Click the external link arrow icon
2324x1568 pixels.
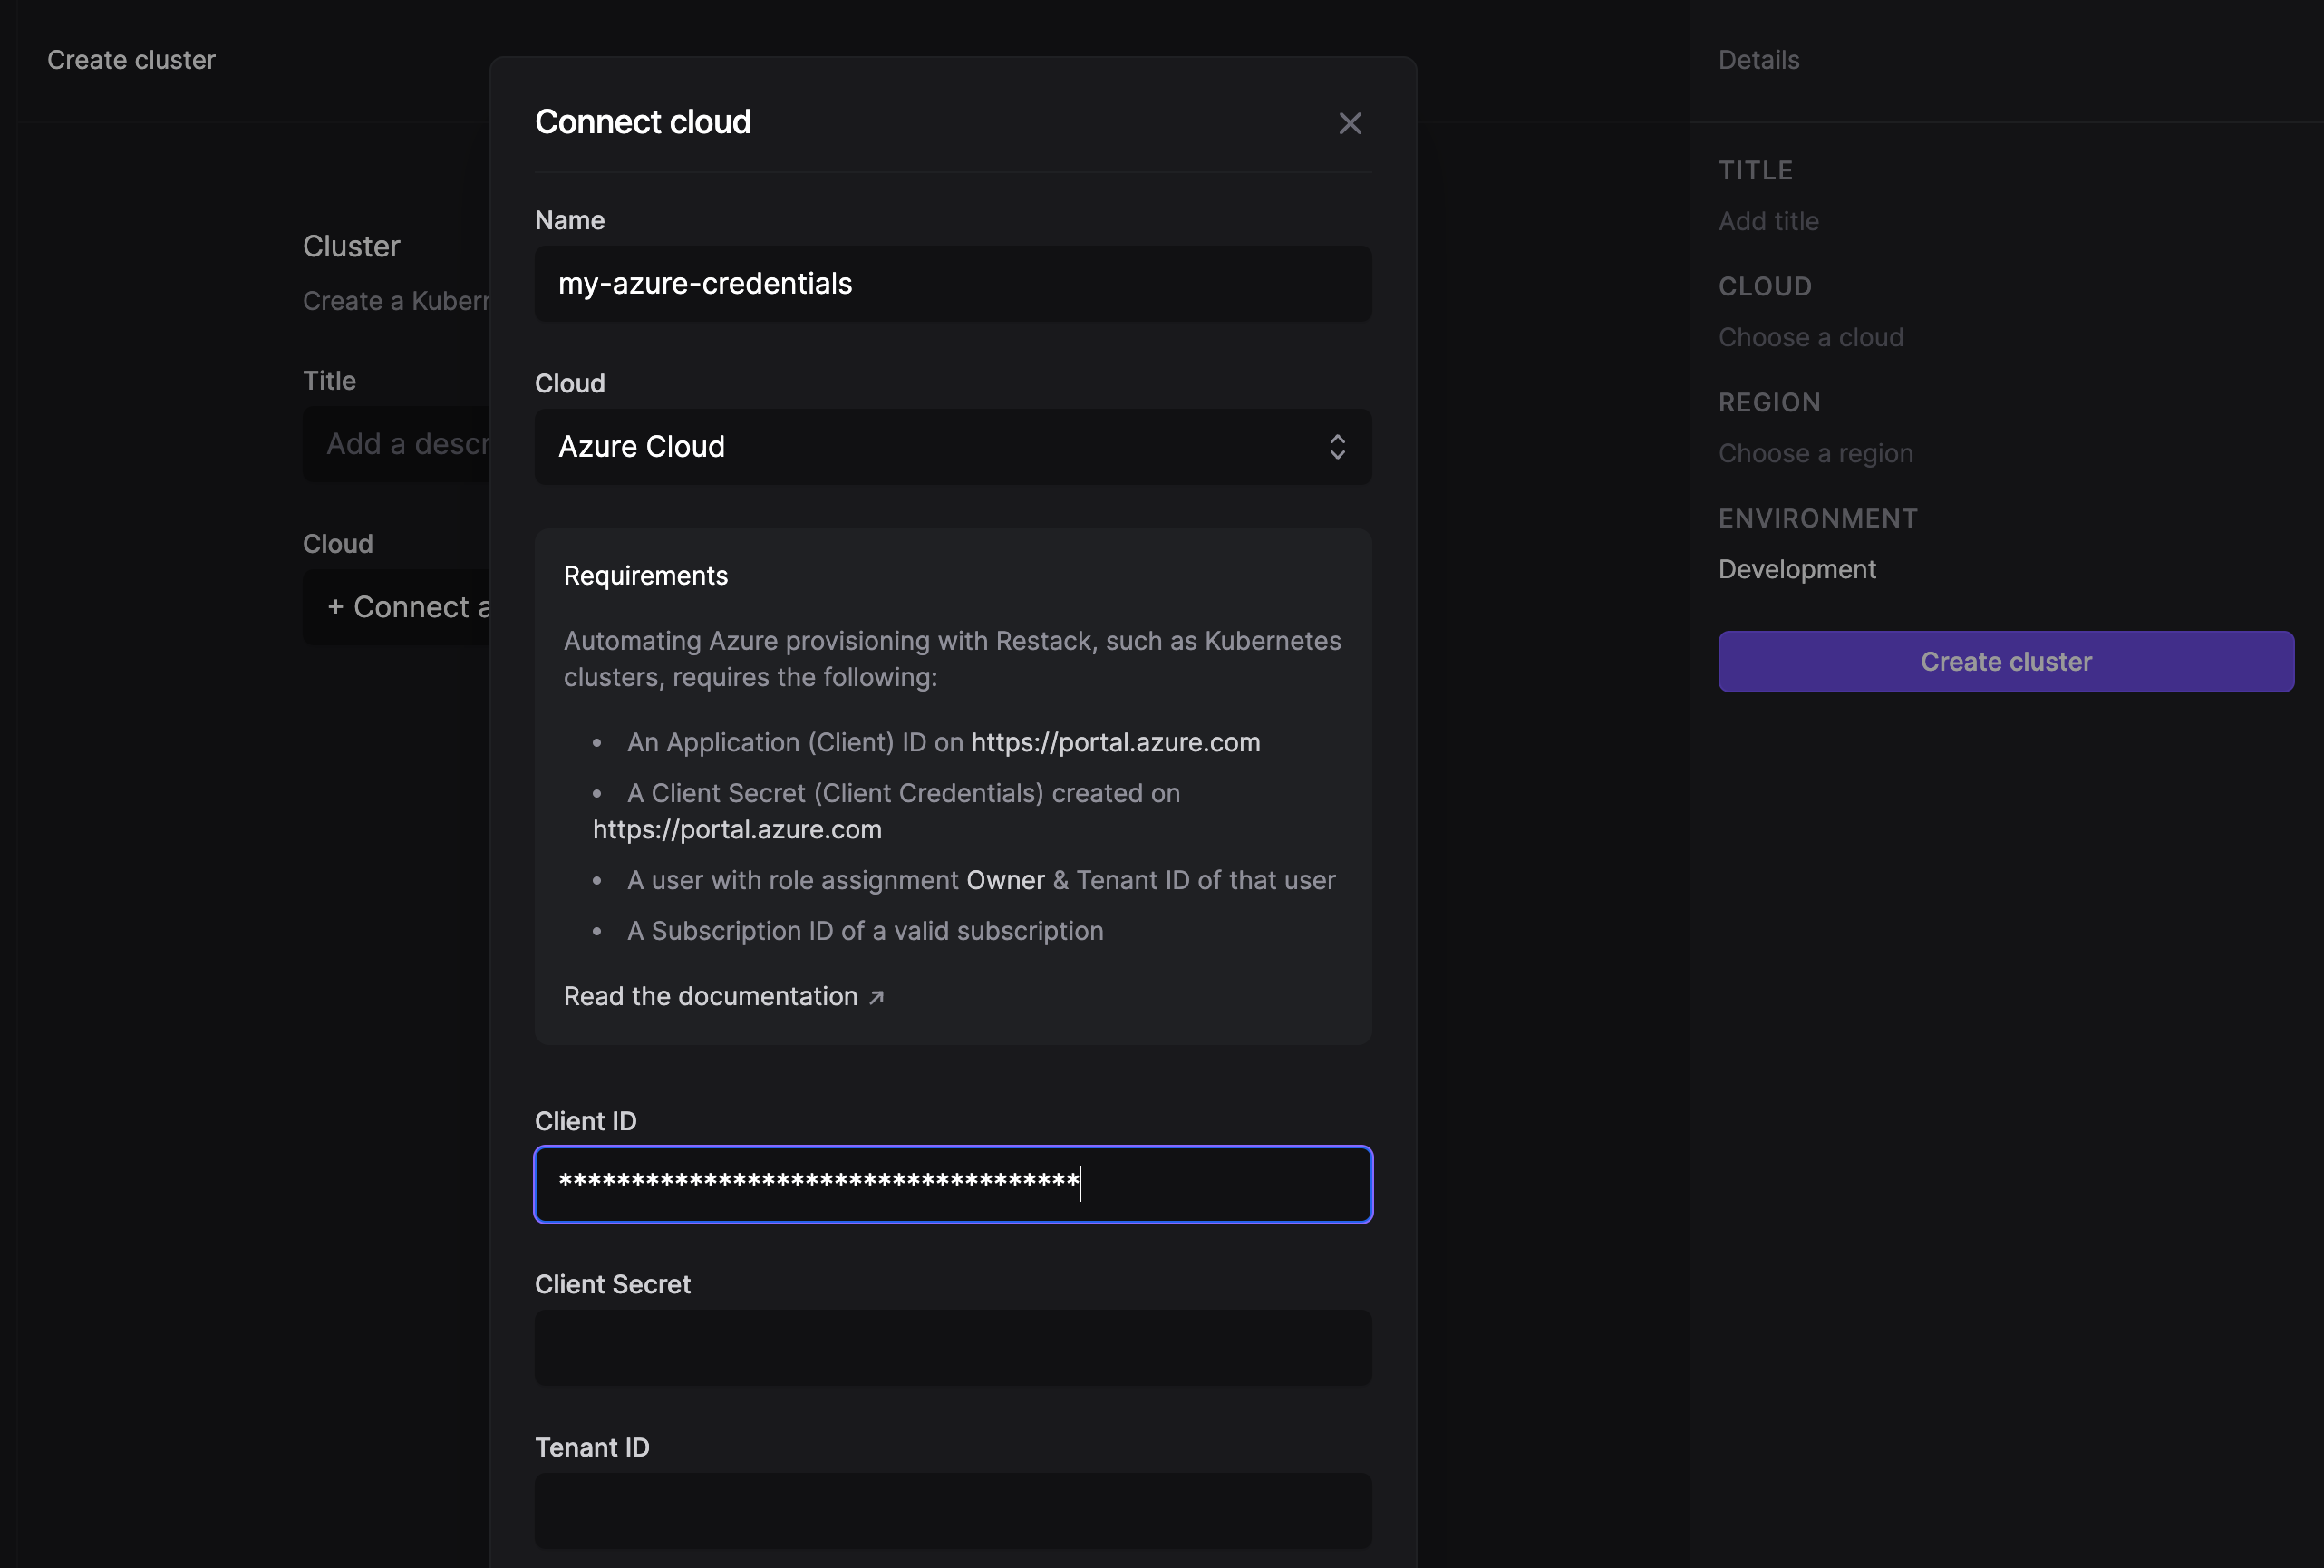876,997
